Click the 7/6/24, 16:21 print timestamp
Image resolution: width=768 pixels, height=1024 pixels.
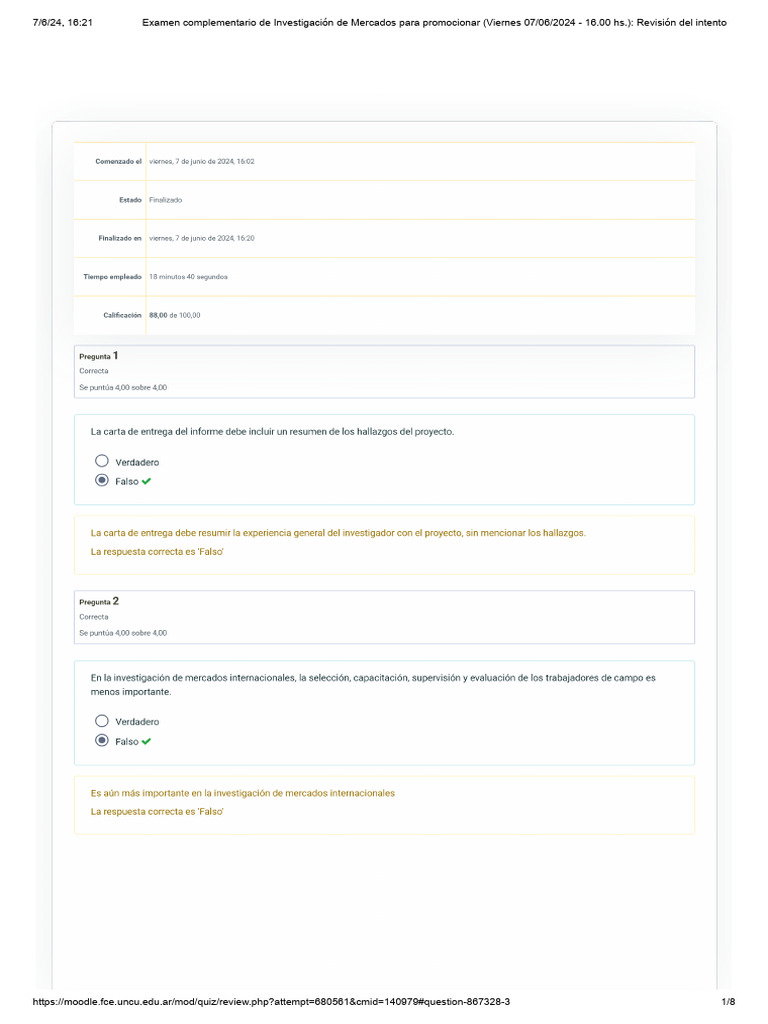pyautogui.click(x=63, y=22)
